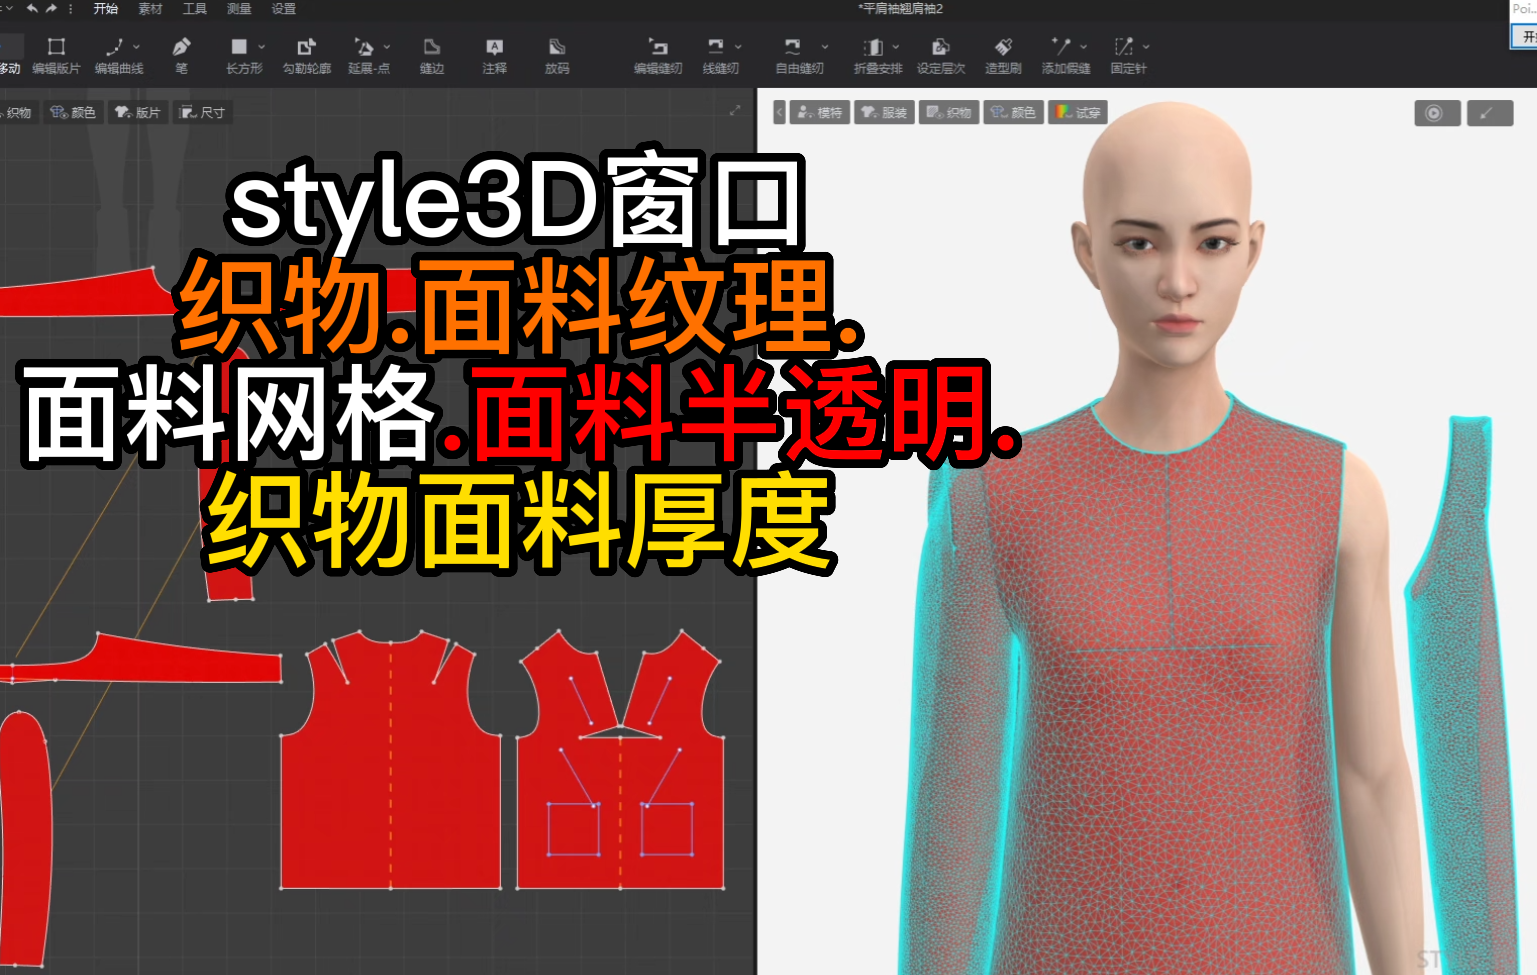Select the 勾勒轮廓 trace outline tool

306,55
